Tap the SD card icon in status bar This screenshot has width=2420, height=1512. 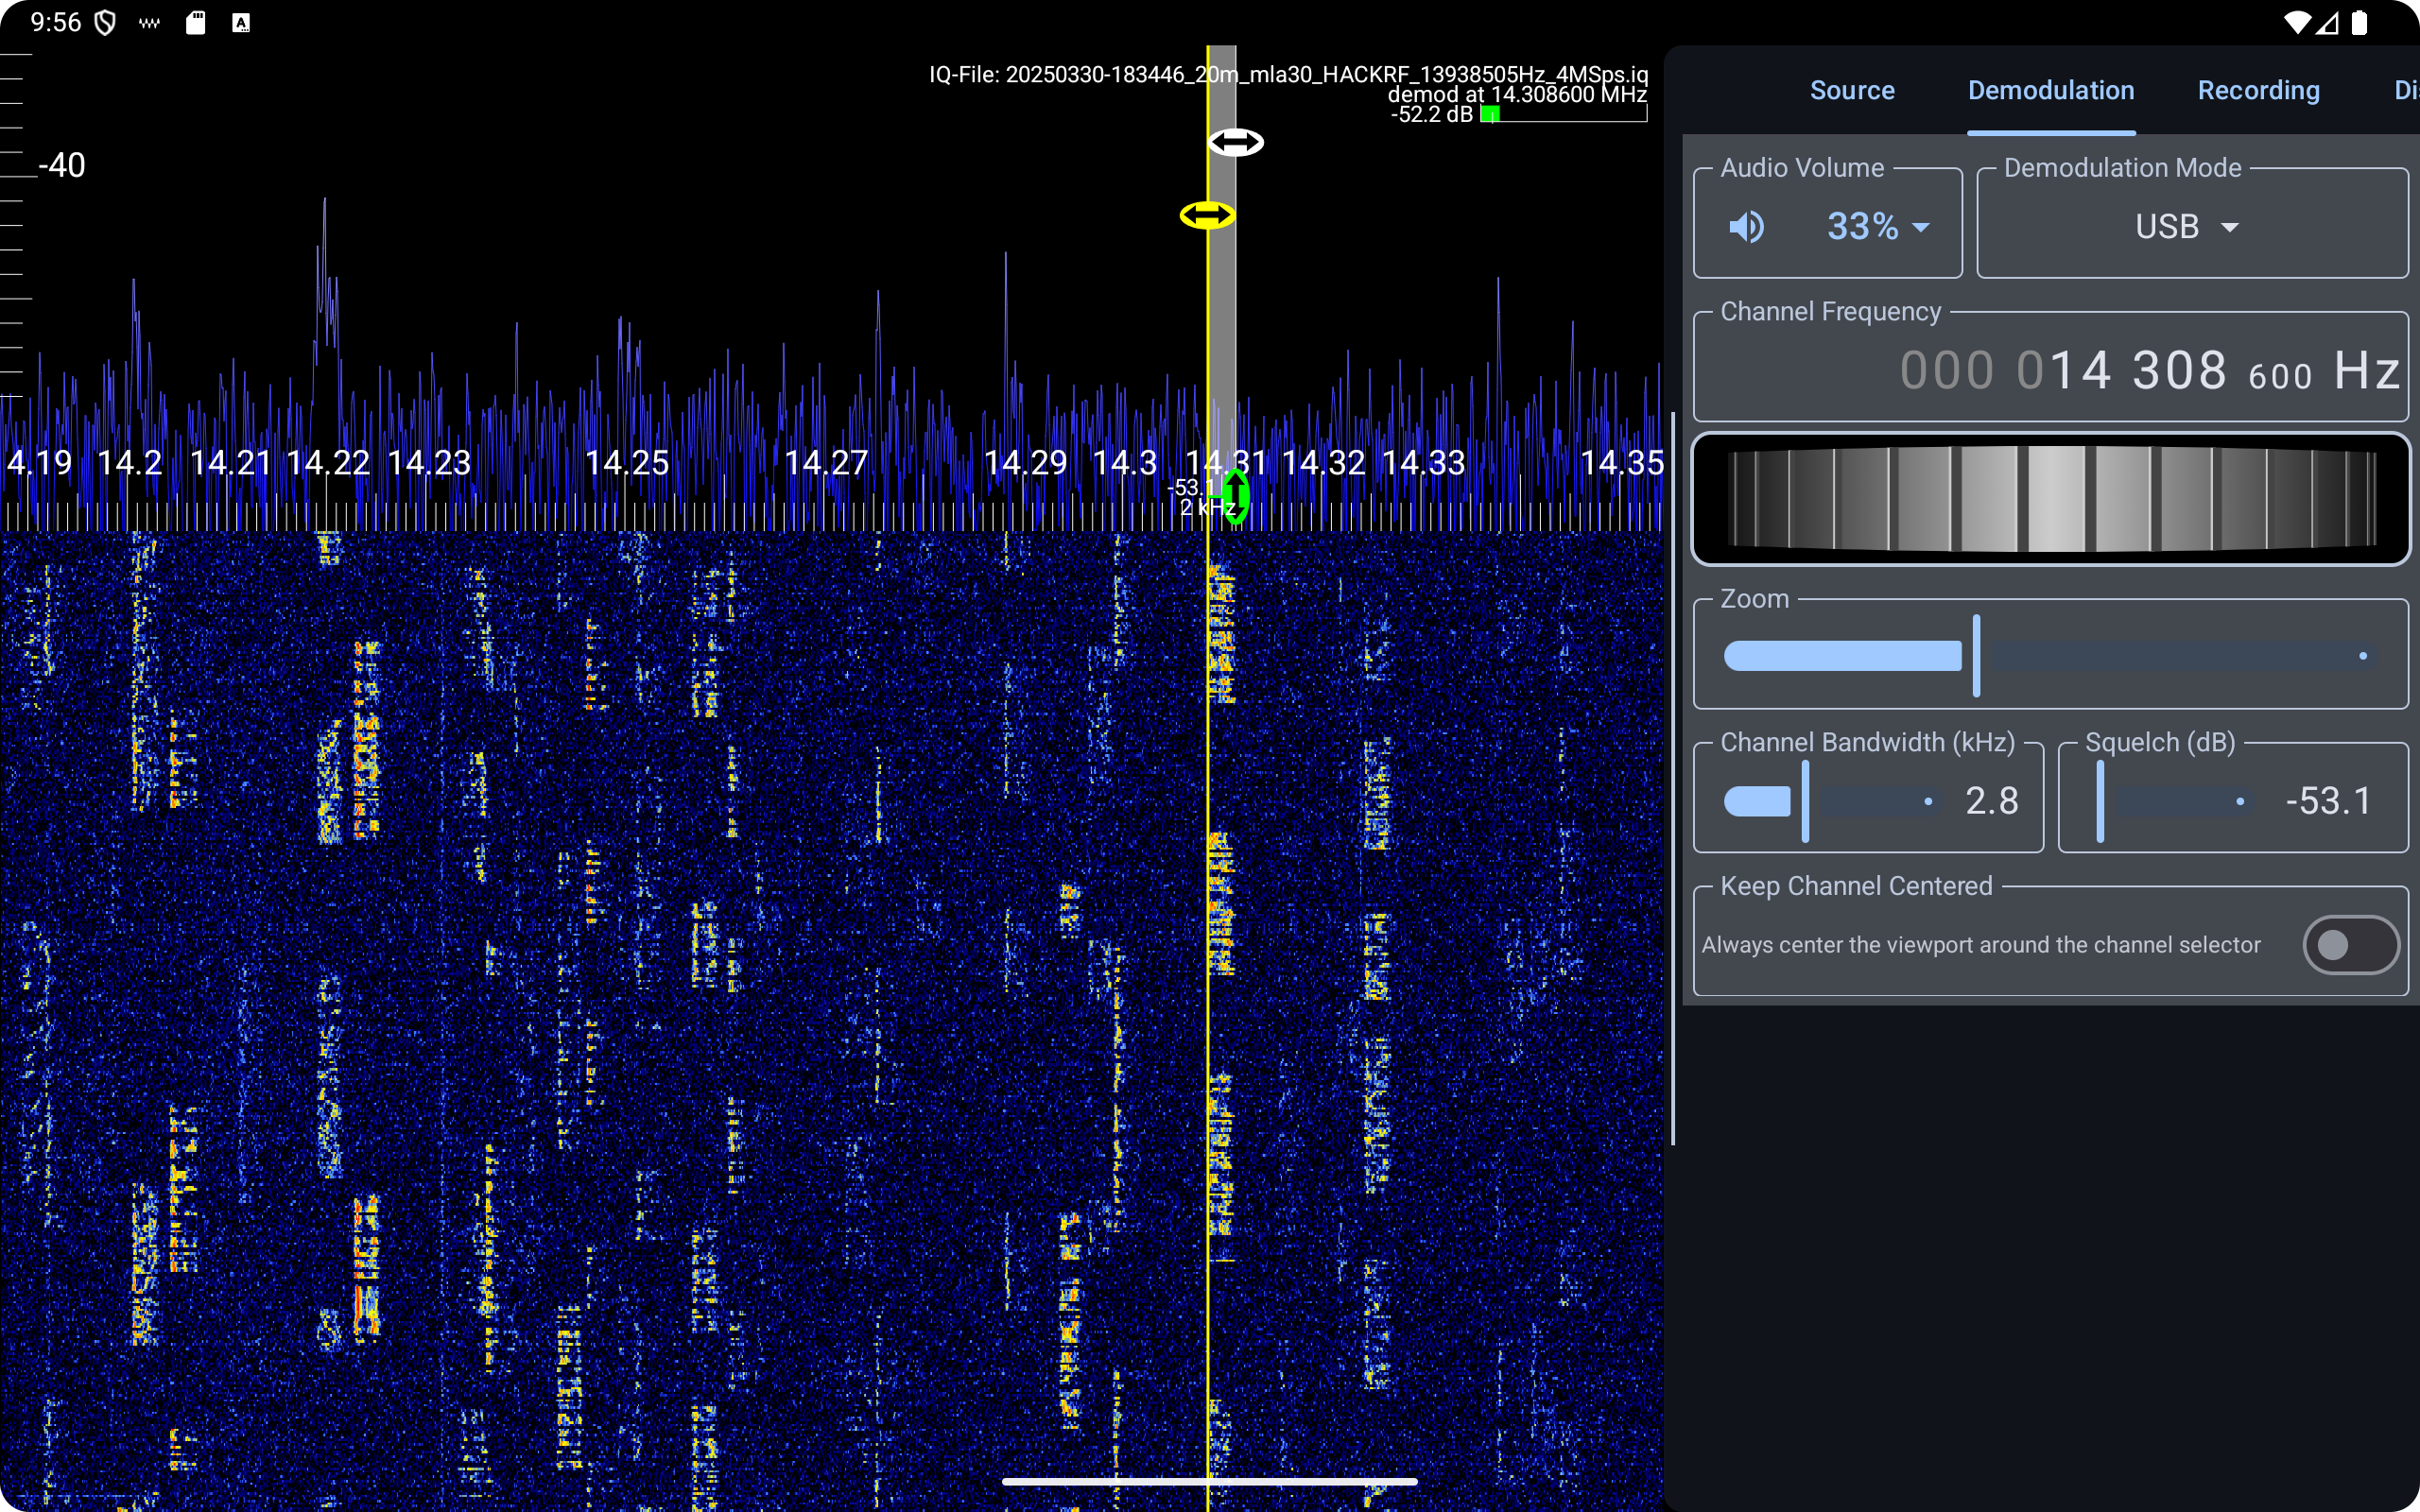click(196, 22)
